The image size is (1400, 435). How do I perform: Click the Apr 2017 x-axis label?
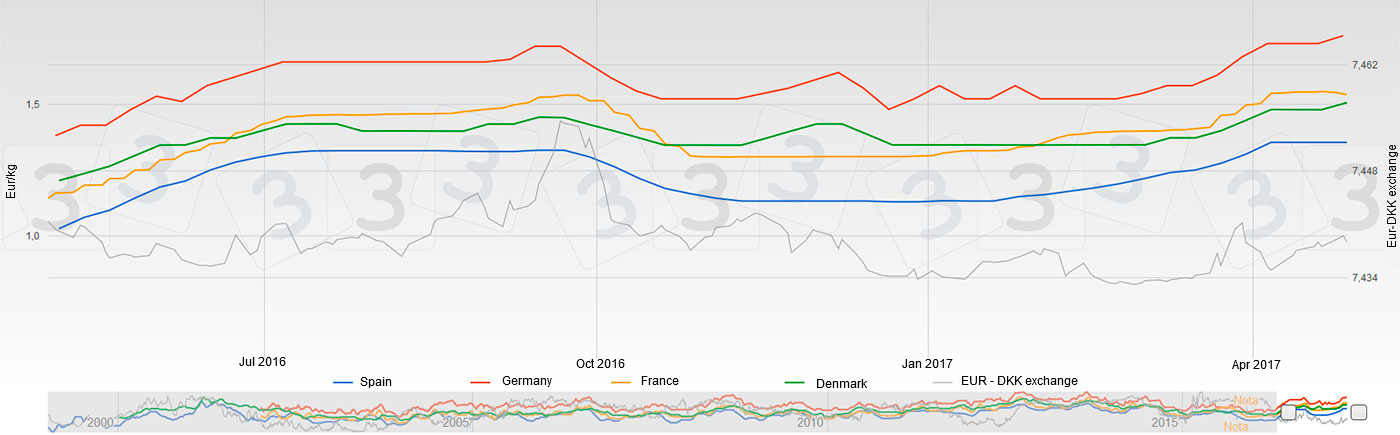[1255, 363]
